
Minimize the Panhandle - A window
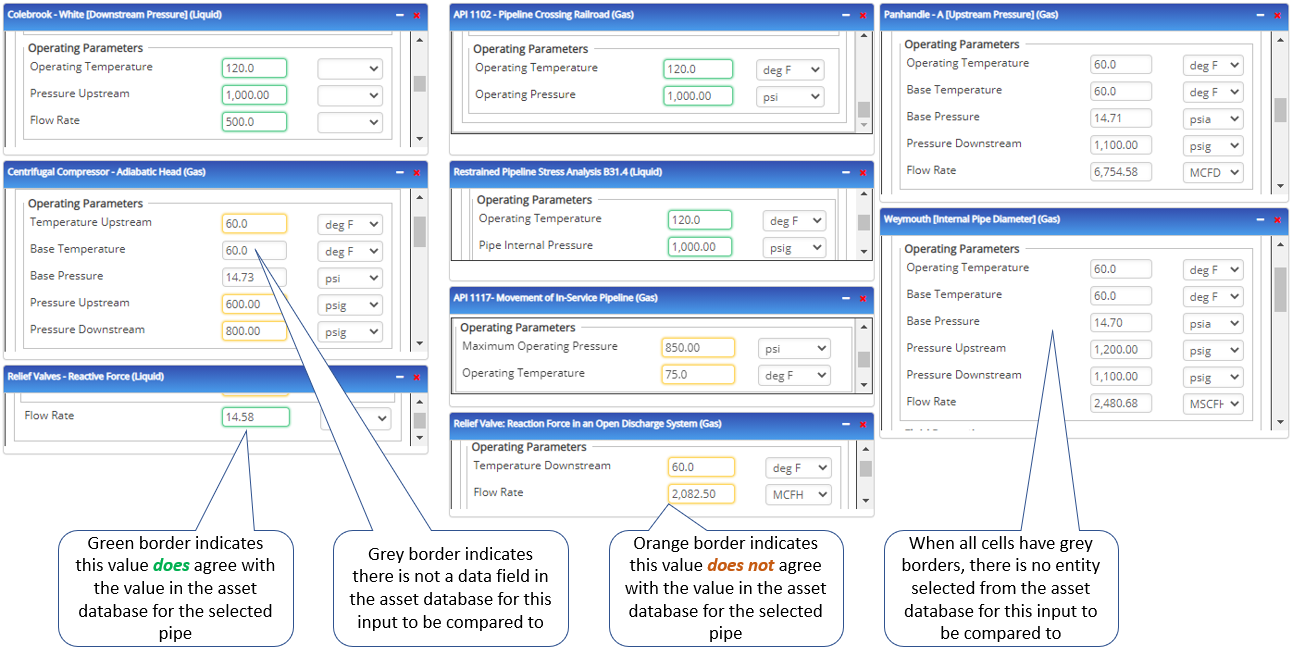tap(1258, 15)
